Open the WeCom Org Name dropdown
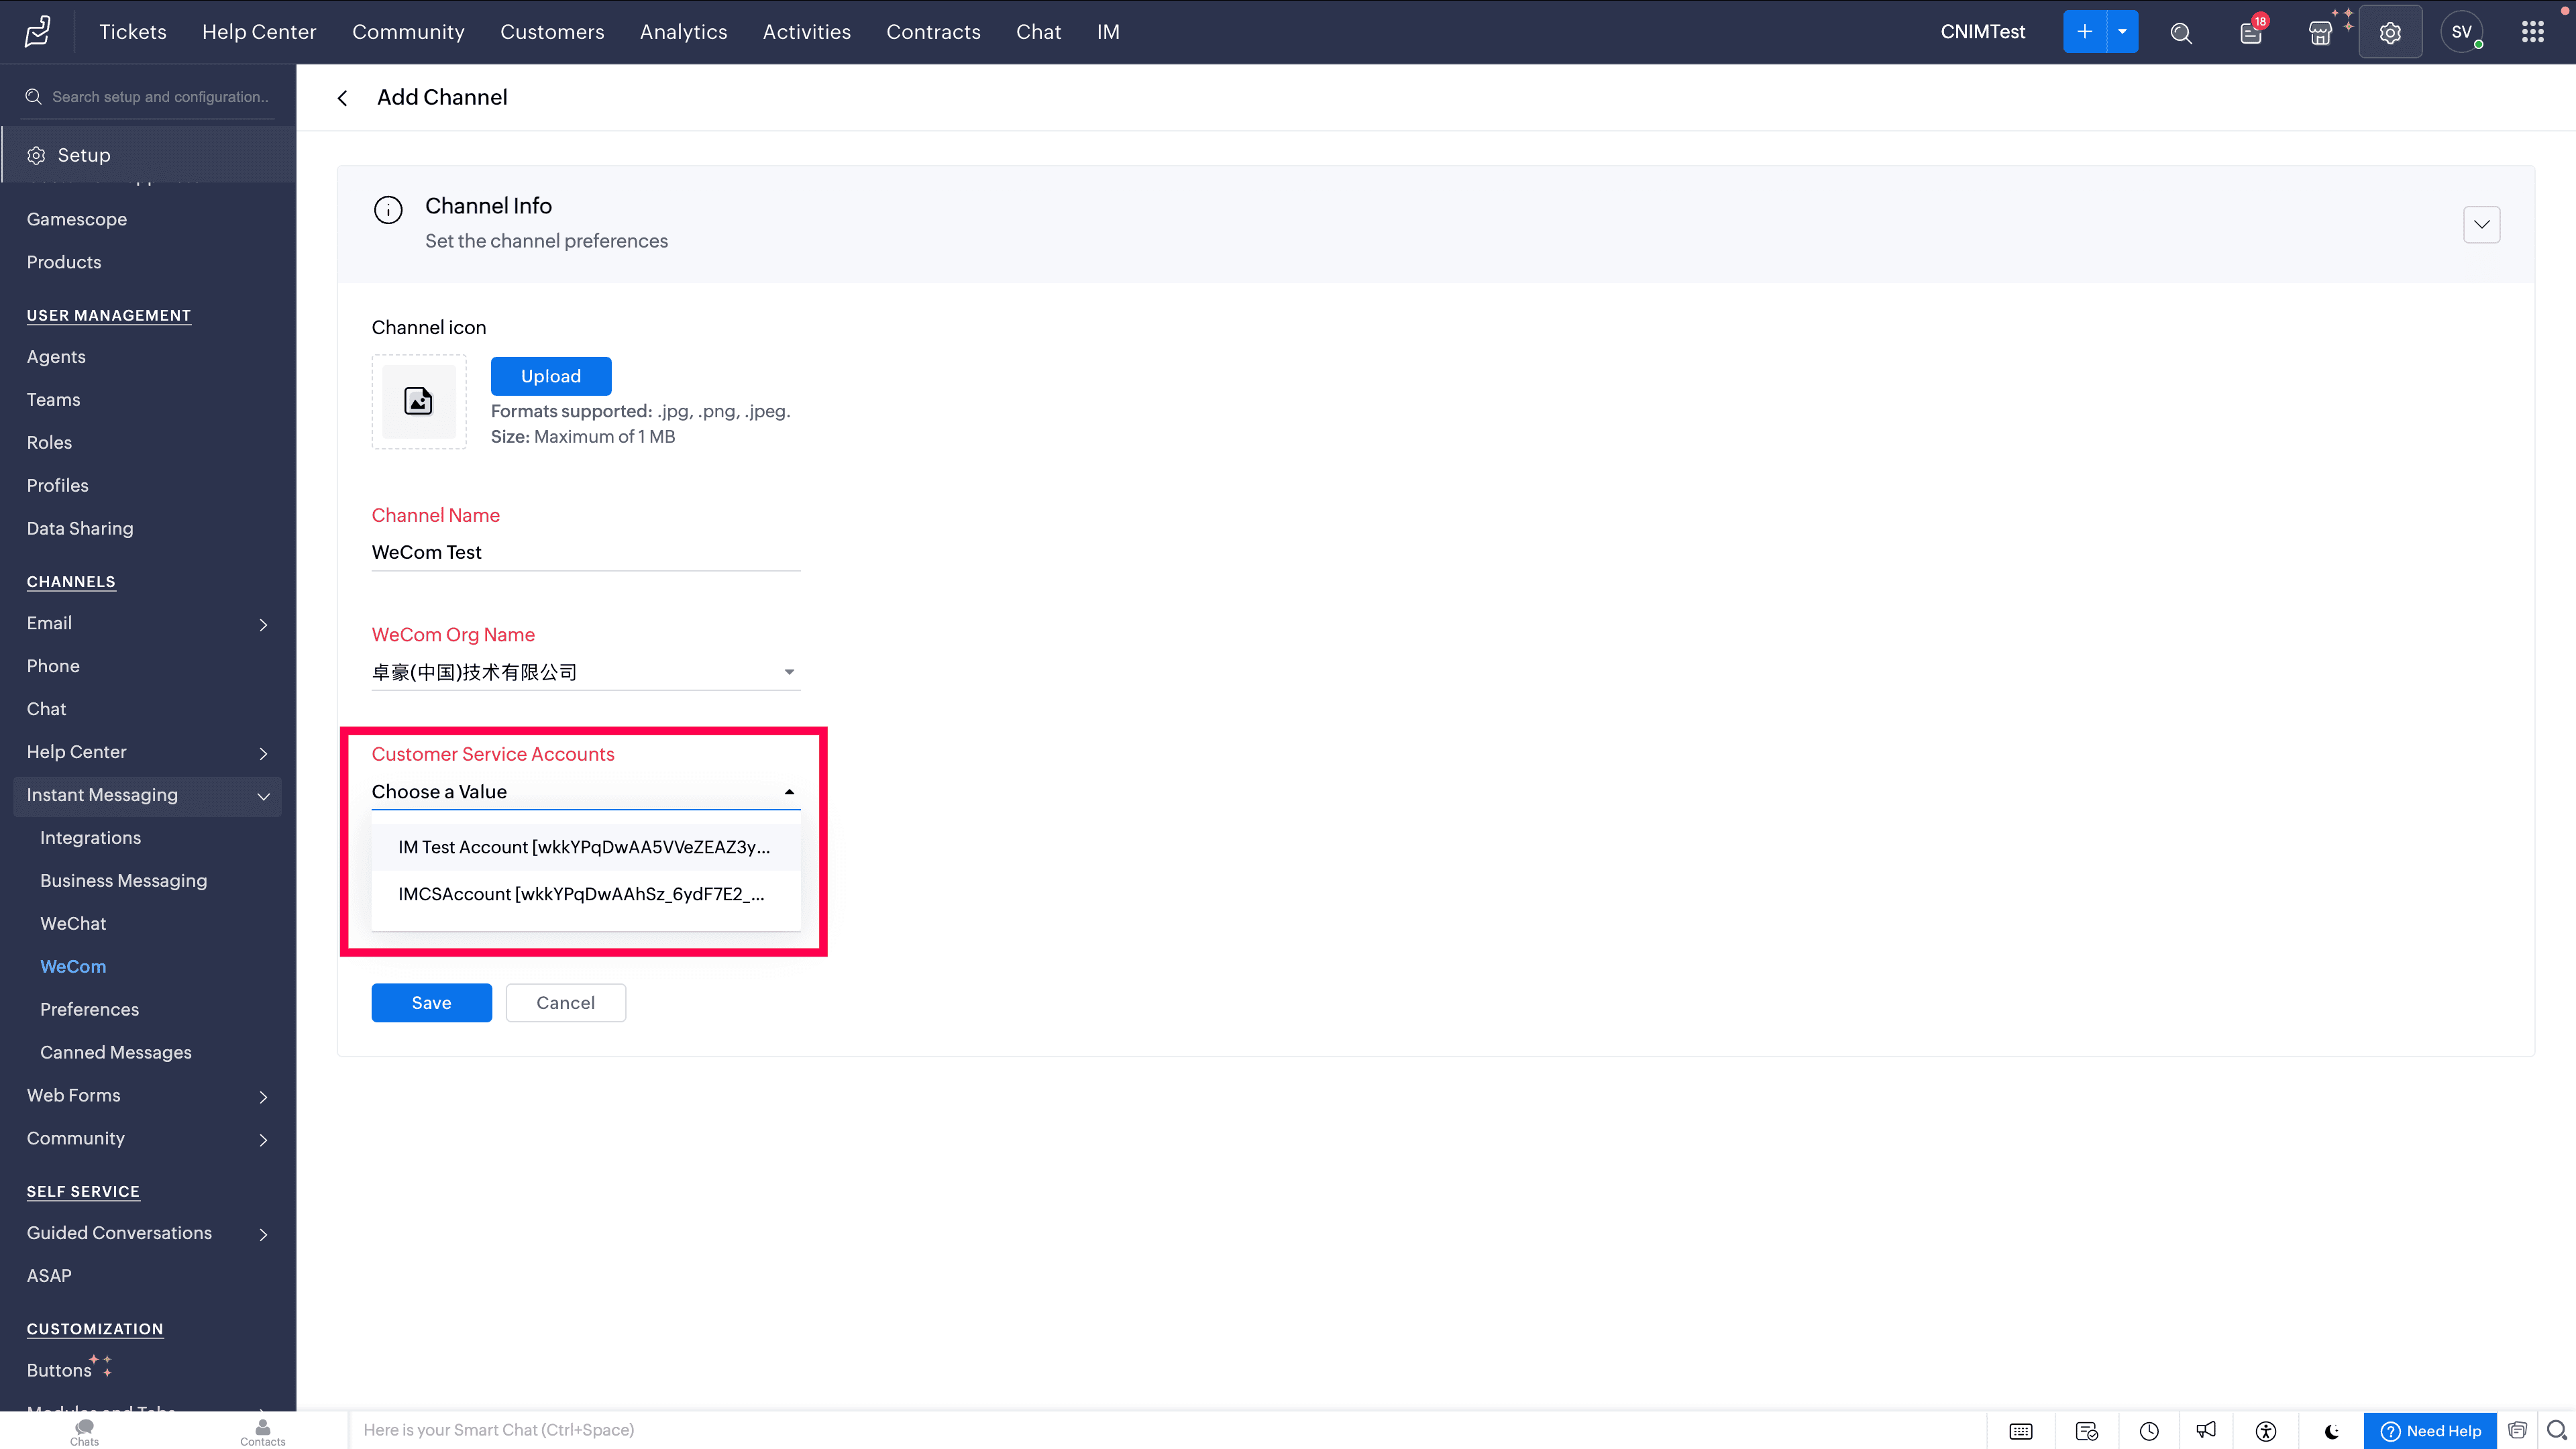The image size is (2576, 1449). 585,672
